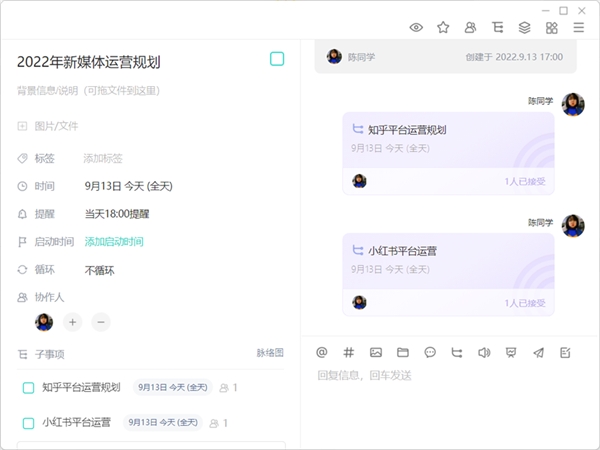
Task: Click 添加启动时间 link
Action: [x=114, y=242]
